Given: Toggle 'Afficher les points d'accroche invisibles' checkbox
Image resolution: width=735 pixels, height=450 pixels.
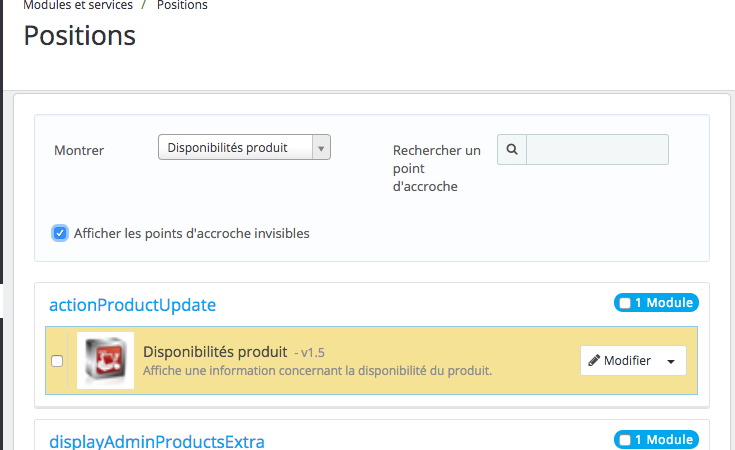Looking at the screenshot, I should [x=60, y=233].
